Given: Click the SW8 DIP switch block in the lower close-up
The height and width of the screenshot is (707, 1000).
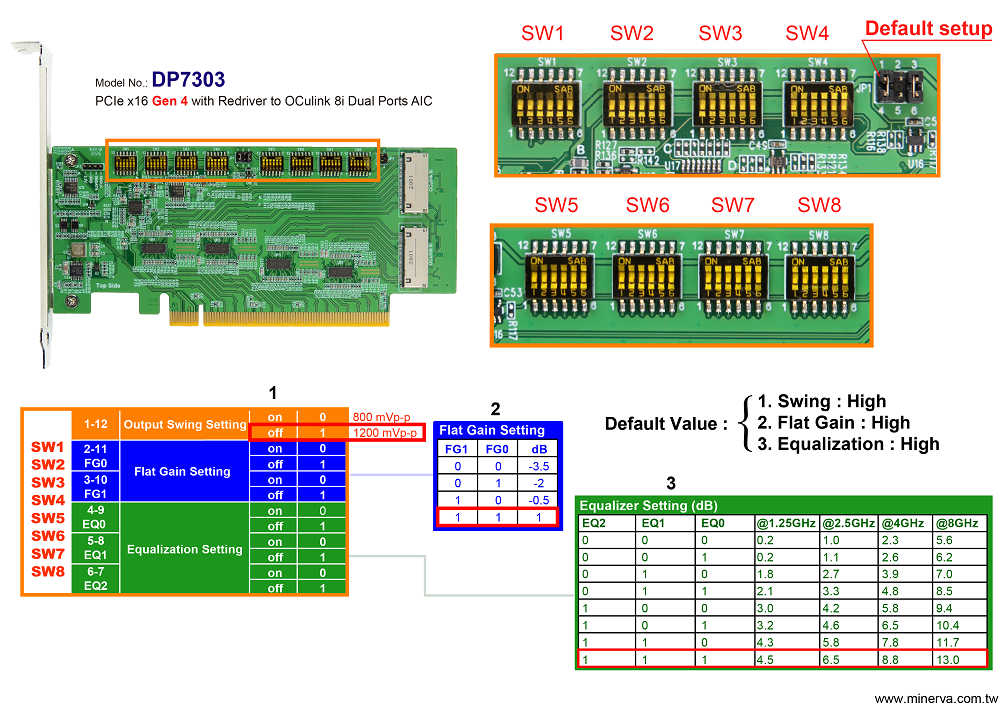Looking at the screenshot, I should point(821,279).
